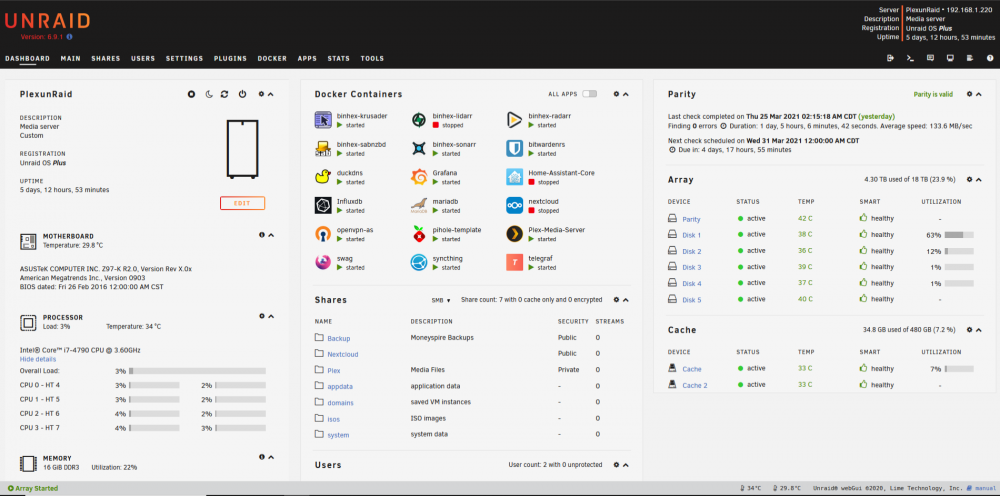The image size is (1000, 496).
Task: Collapse the Users section
Action: click(x=626, y=465)
